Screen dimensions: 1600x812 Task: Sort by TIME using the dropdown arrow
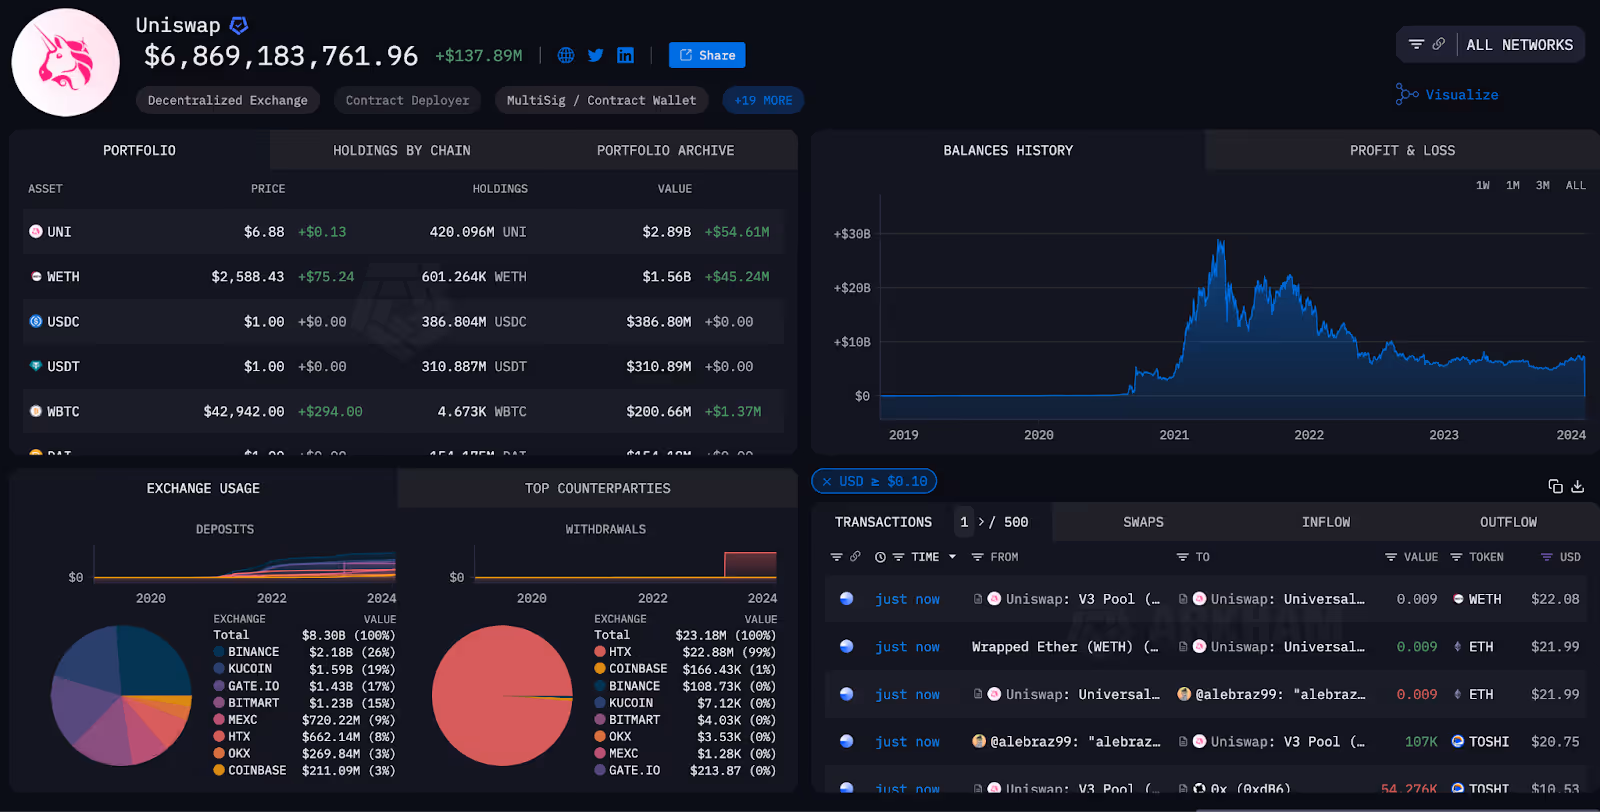pos(952,557)
